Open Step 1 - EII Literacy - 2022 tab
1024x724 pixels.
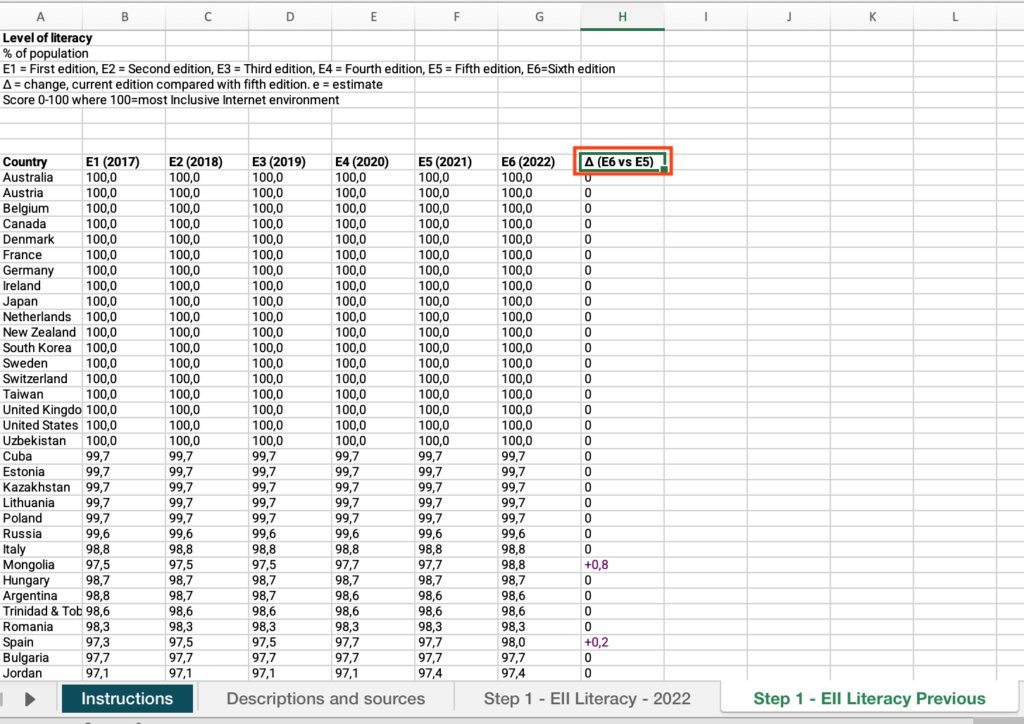point(587,698)
